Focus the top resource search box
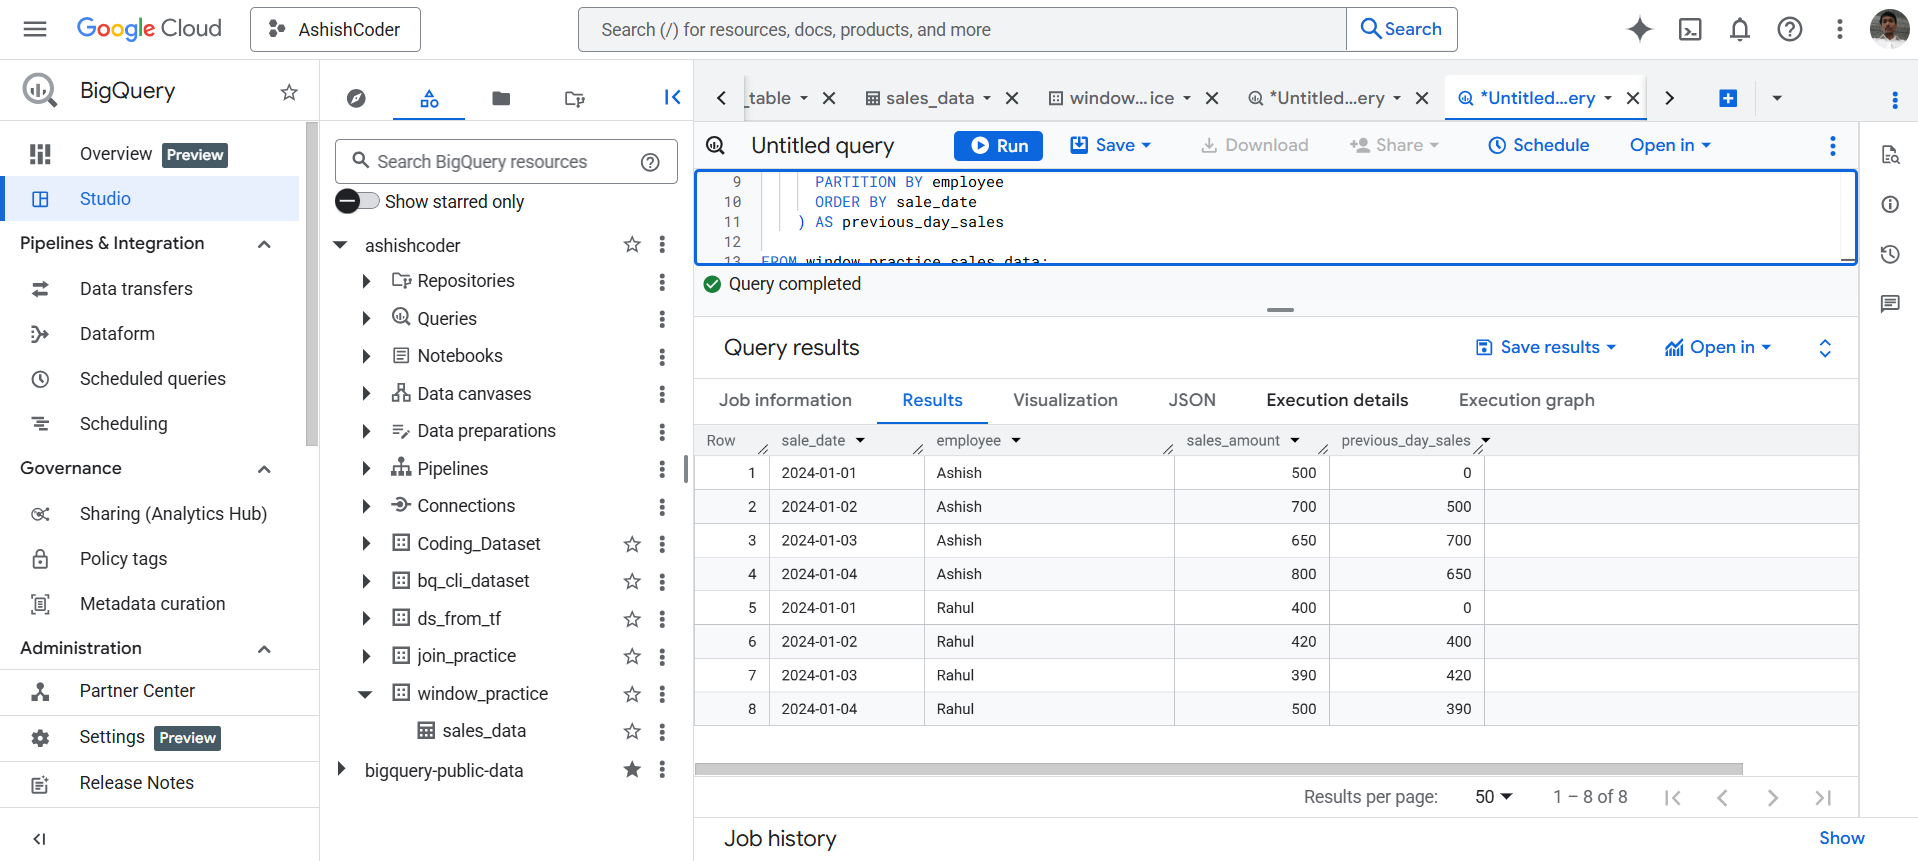This screenshot has height=861, width=1918. [962, 29]
